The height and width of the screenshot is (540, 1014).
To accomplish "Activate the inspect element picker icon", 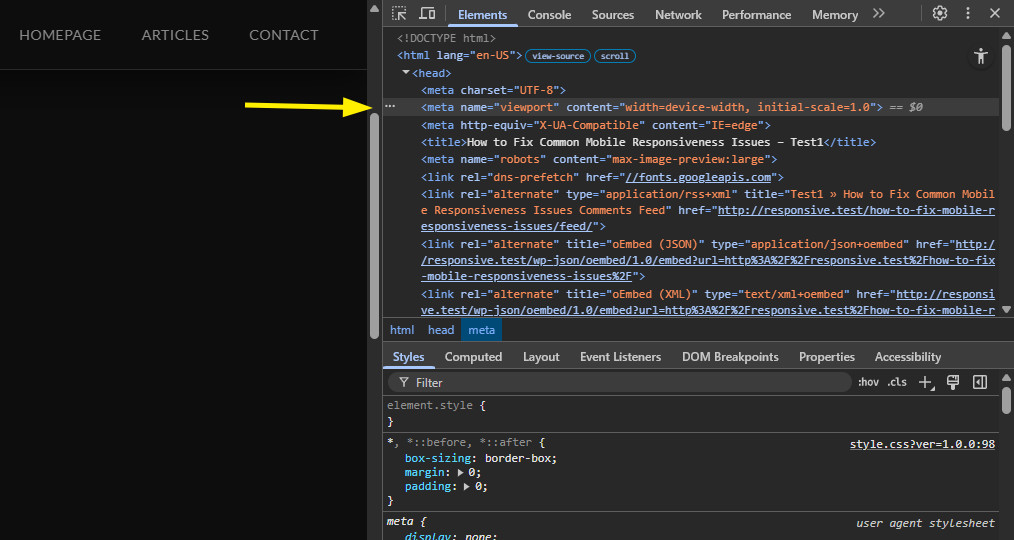I will pos(399,14).
